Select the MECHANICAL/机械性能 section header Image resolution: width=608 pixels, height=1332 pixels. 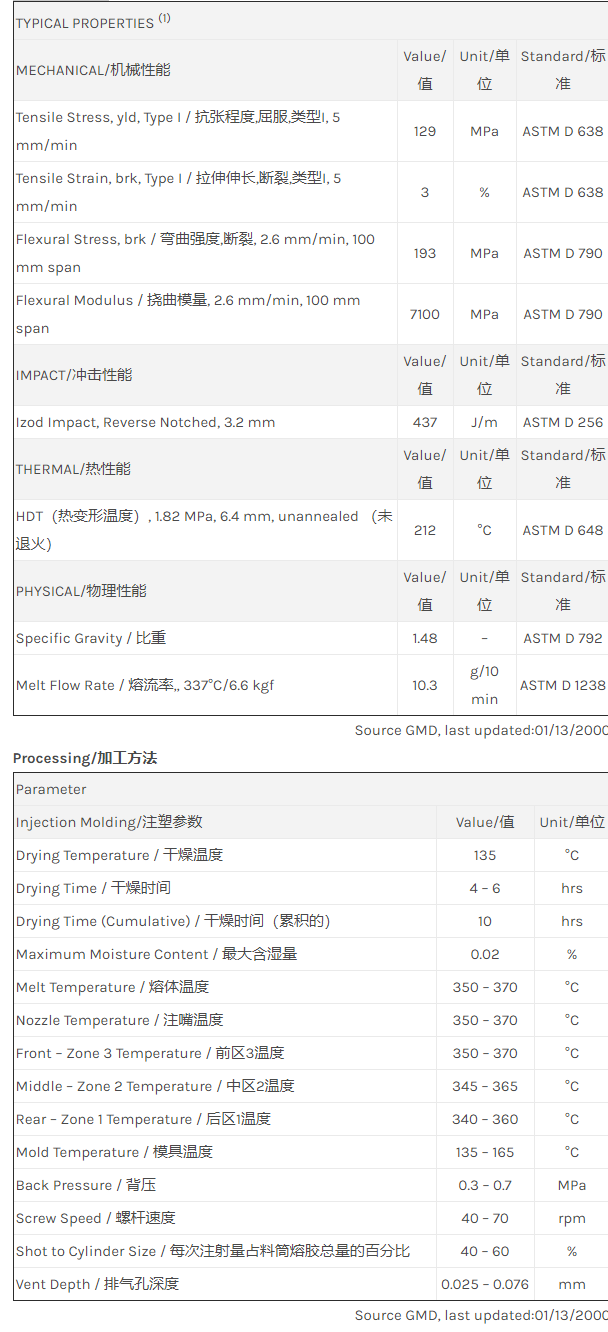point(93,70)
